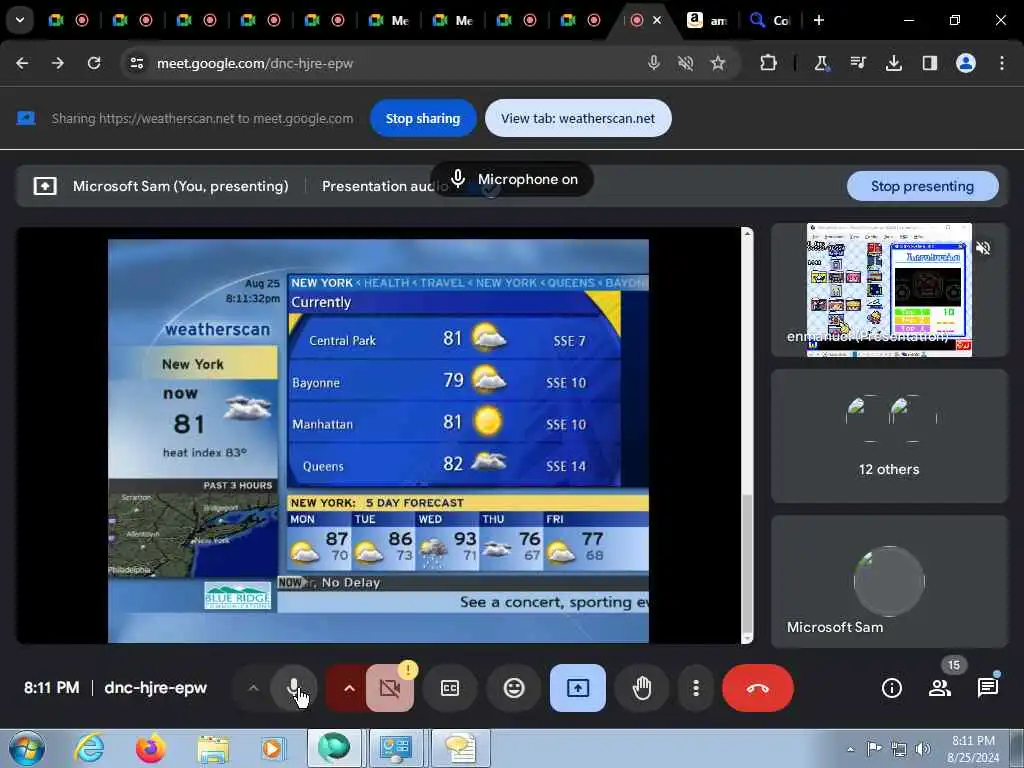Open the Chrome extensions puzzle icon
This screenshot has width=1024, height=768.
[x=769, y=63]
